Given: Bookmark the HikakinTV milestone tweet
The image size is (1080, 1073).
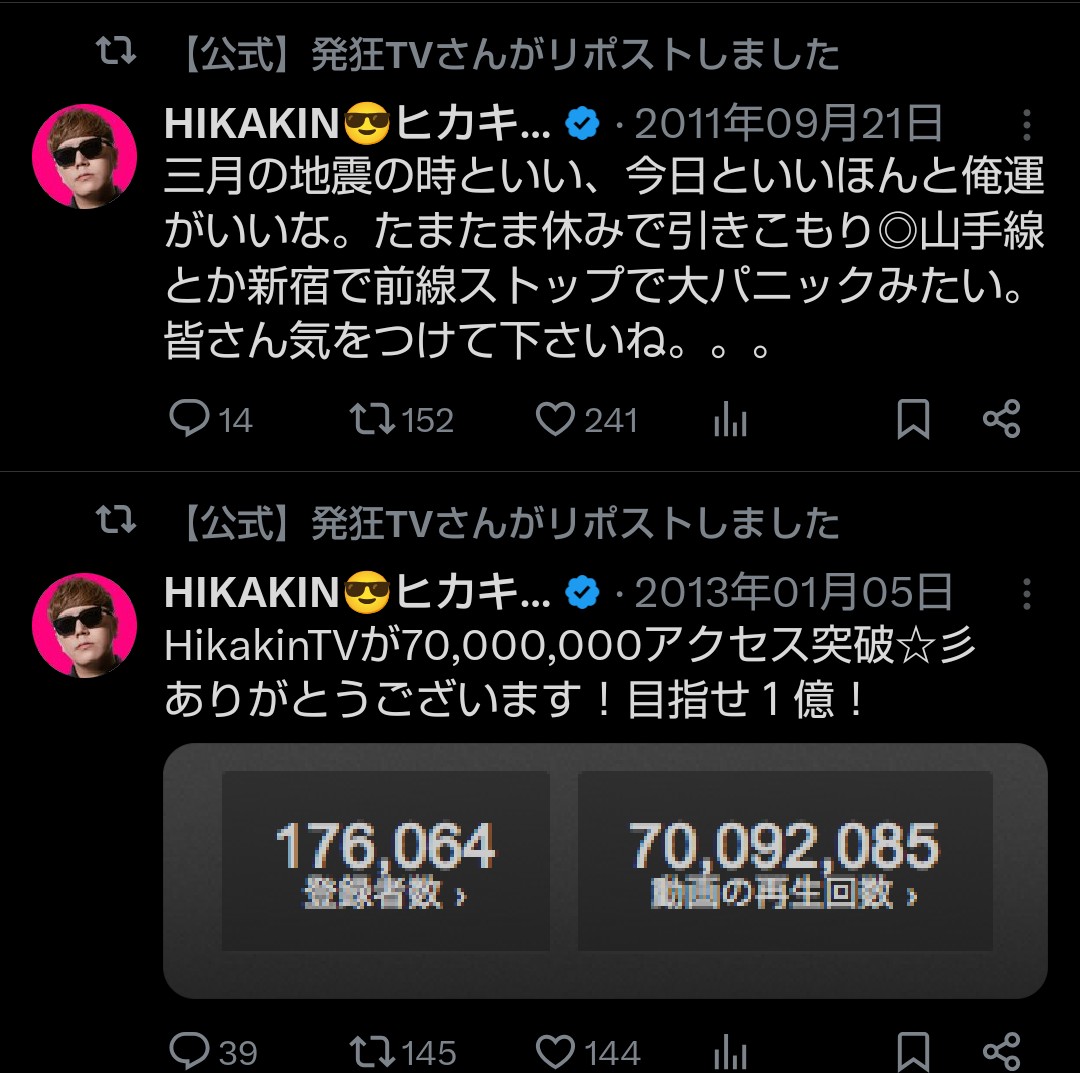Looking at the screenshot, I should click(x=913, y=1052).
